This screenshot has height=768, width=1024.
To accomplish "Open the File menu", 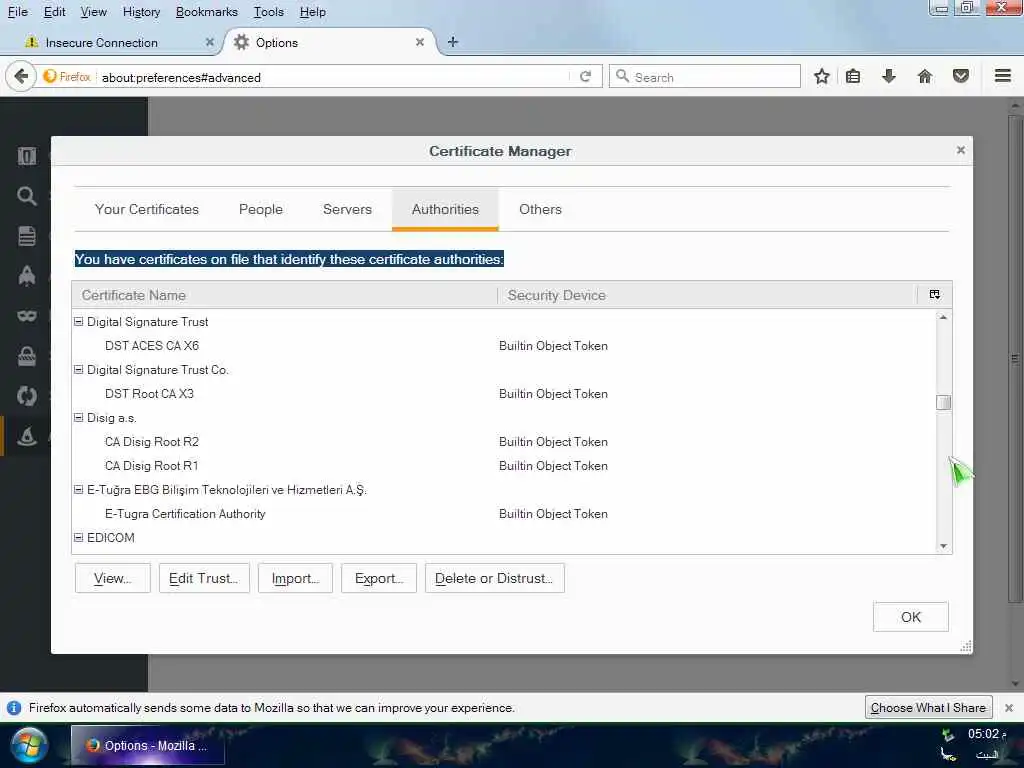I will tap(18, 12).
